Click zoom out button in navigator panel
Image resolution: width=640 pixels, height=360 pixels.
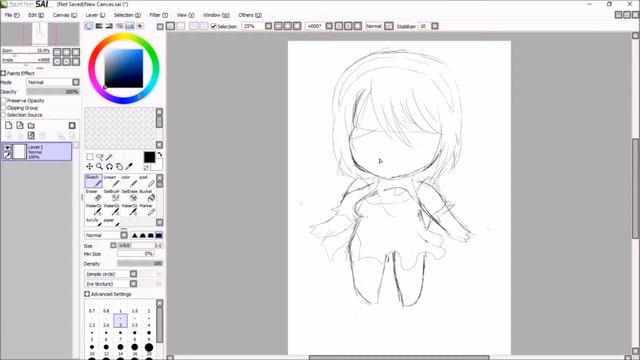(x=57, y=52)
